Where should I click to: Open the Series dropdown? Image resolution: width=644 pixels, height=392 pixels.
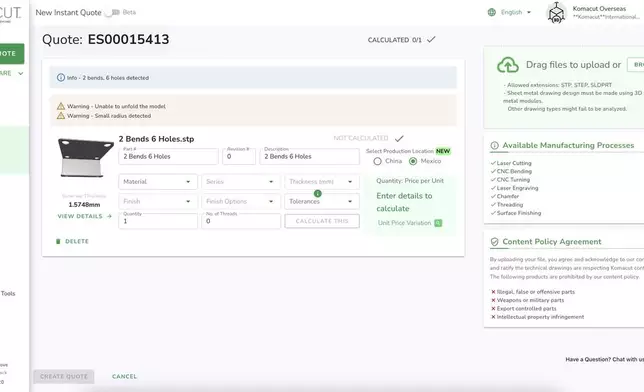241,182
